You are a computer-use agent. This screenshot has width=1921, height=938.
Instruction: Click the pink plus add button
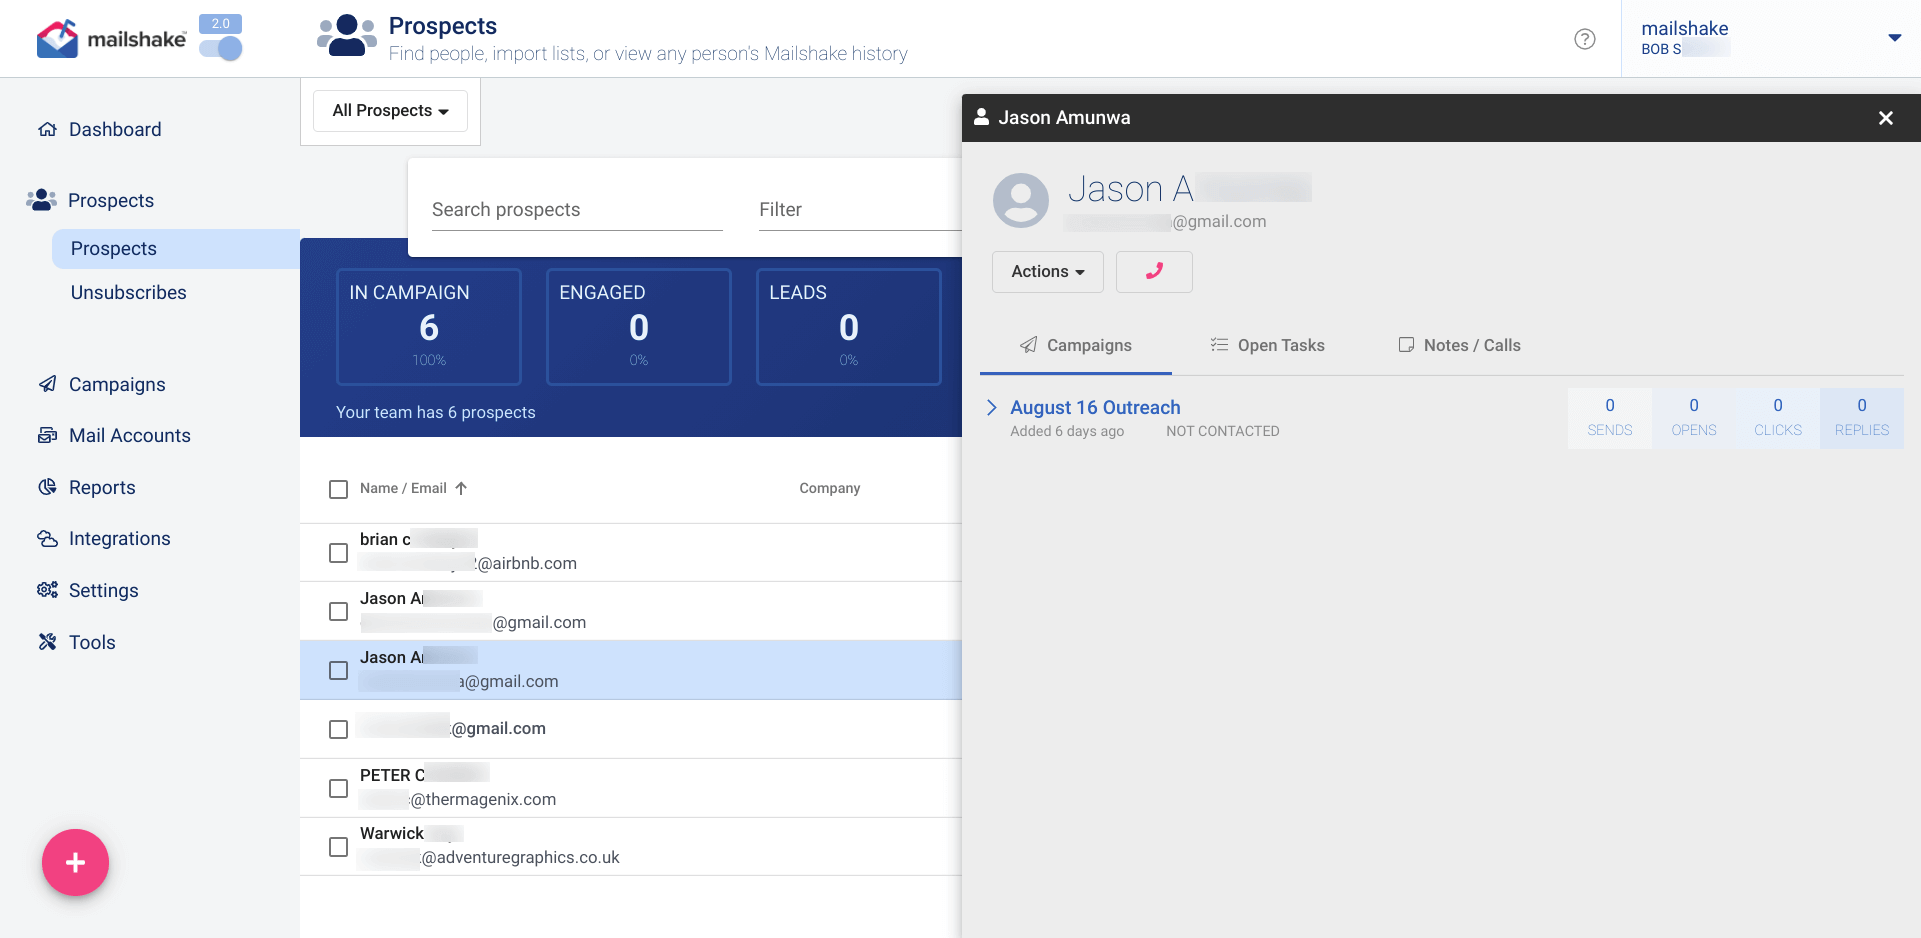click(75, 862)
